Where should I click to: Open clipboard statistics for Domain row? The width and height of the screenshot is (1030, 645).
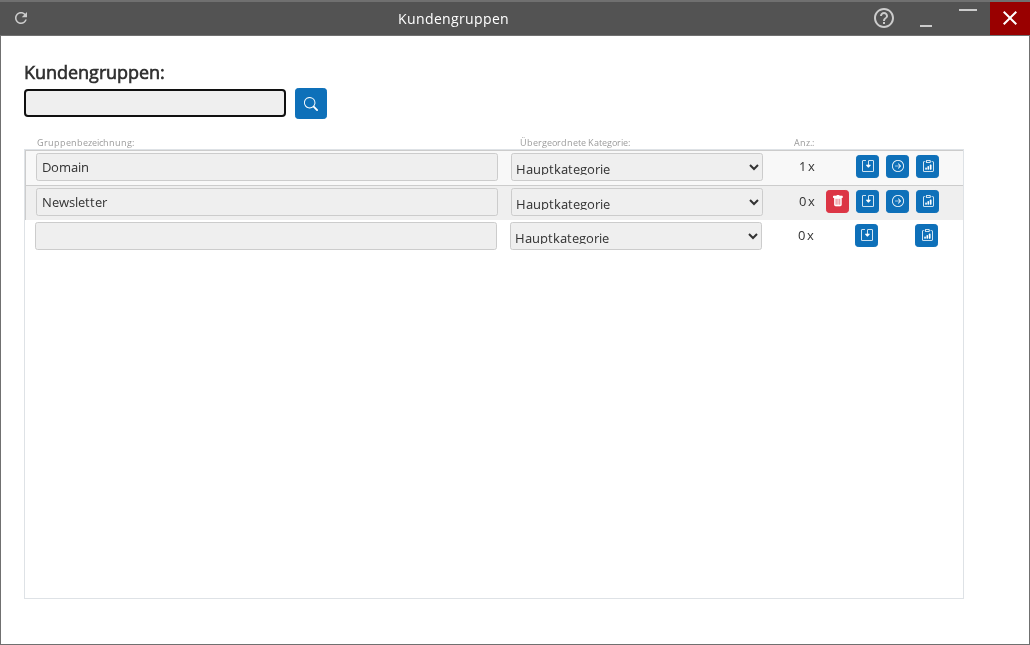tap(928, 167)
